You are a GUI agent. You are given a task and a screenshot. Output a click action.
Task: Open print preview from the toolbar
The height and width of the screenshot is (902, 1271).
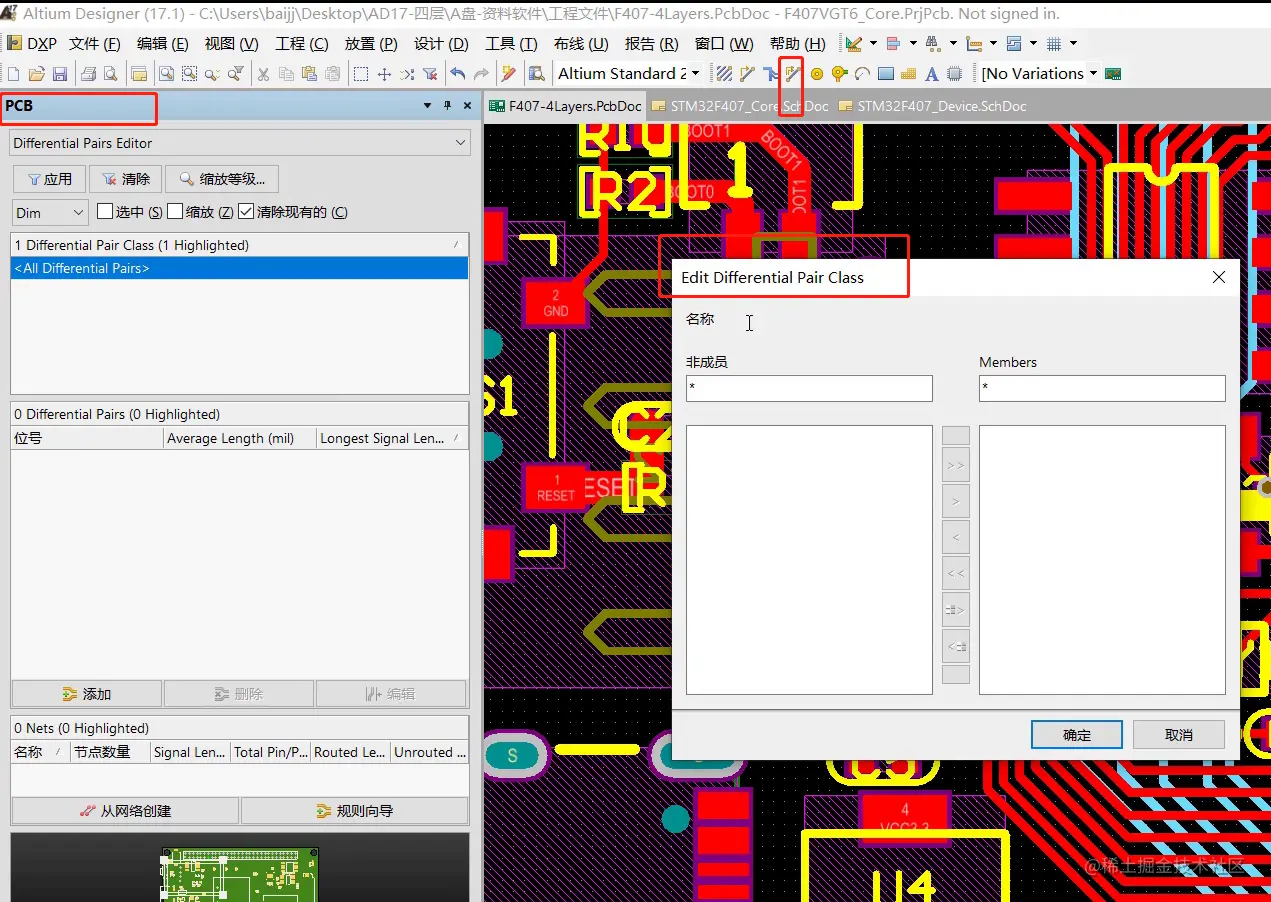110,74
